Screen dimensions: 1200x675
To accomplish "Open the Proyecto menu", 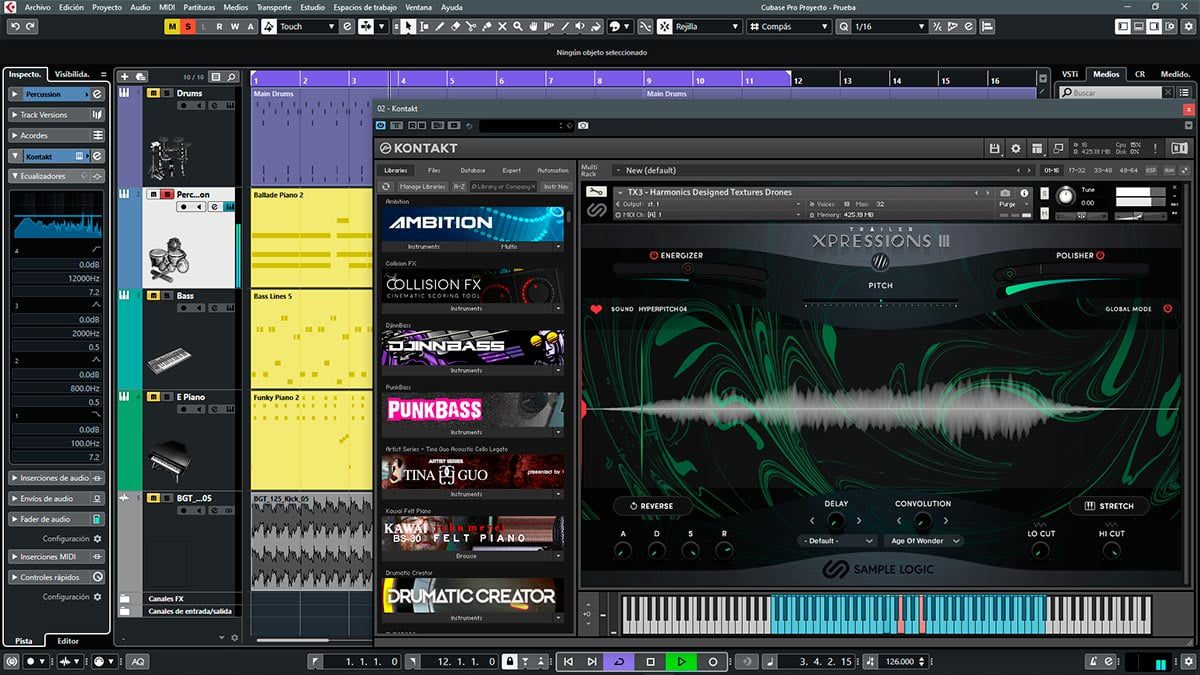I will click(x=107, y=7).
